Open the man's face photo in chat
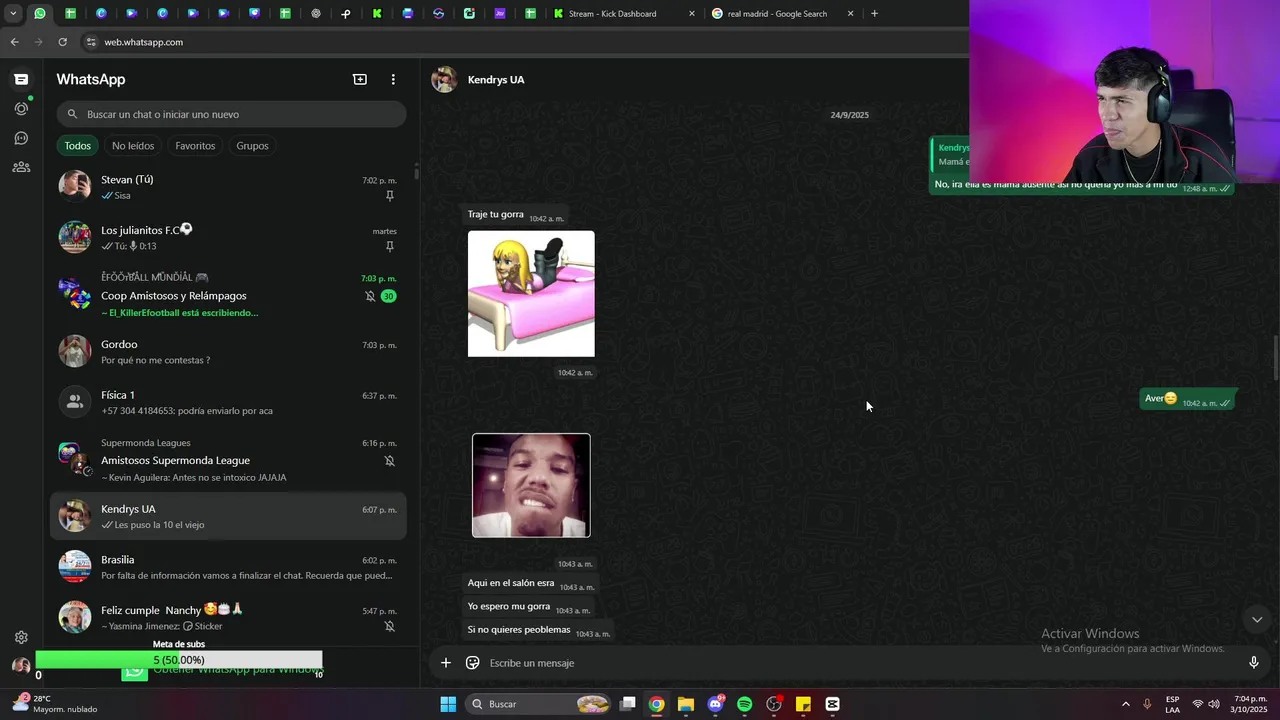Viewport: 1280px width, 720px height. (x=531, y=485)
